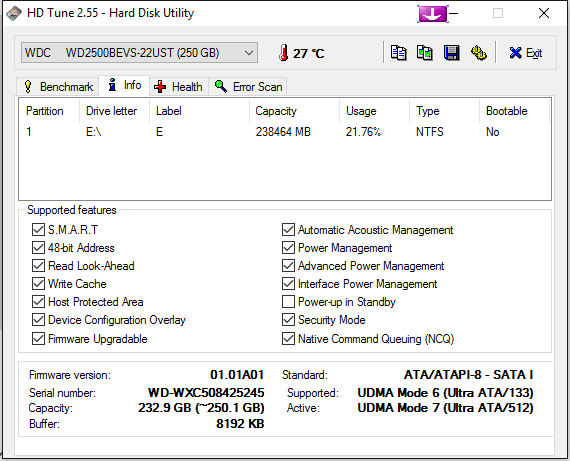The width and height of the screenshot is (570, 461).
Task: Toggle the Write Cache checkbox
Action: pos(38,284)
